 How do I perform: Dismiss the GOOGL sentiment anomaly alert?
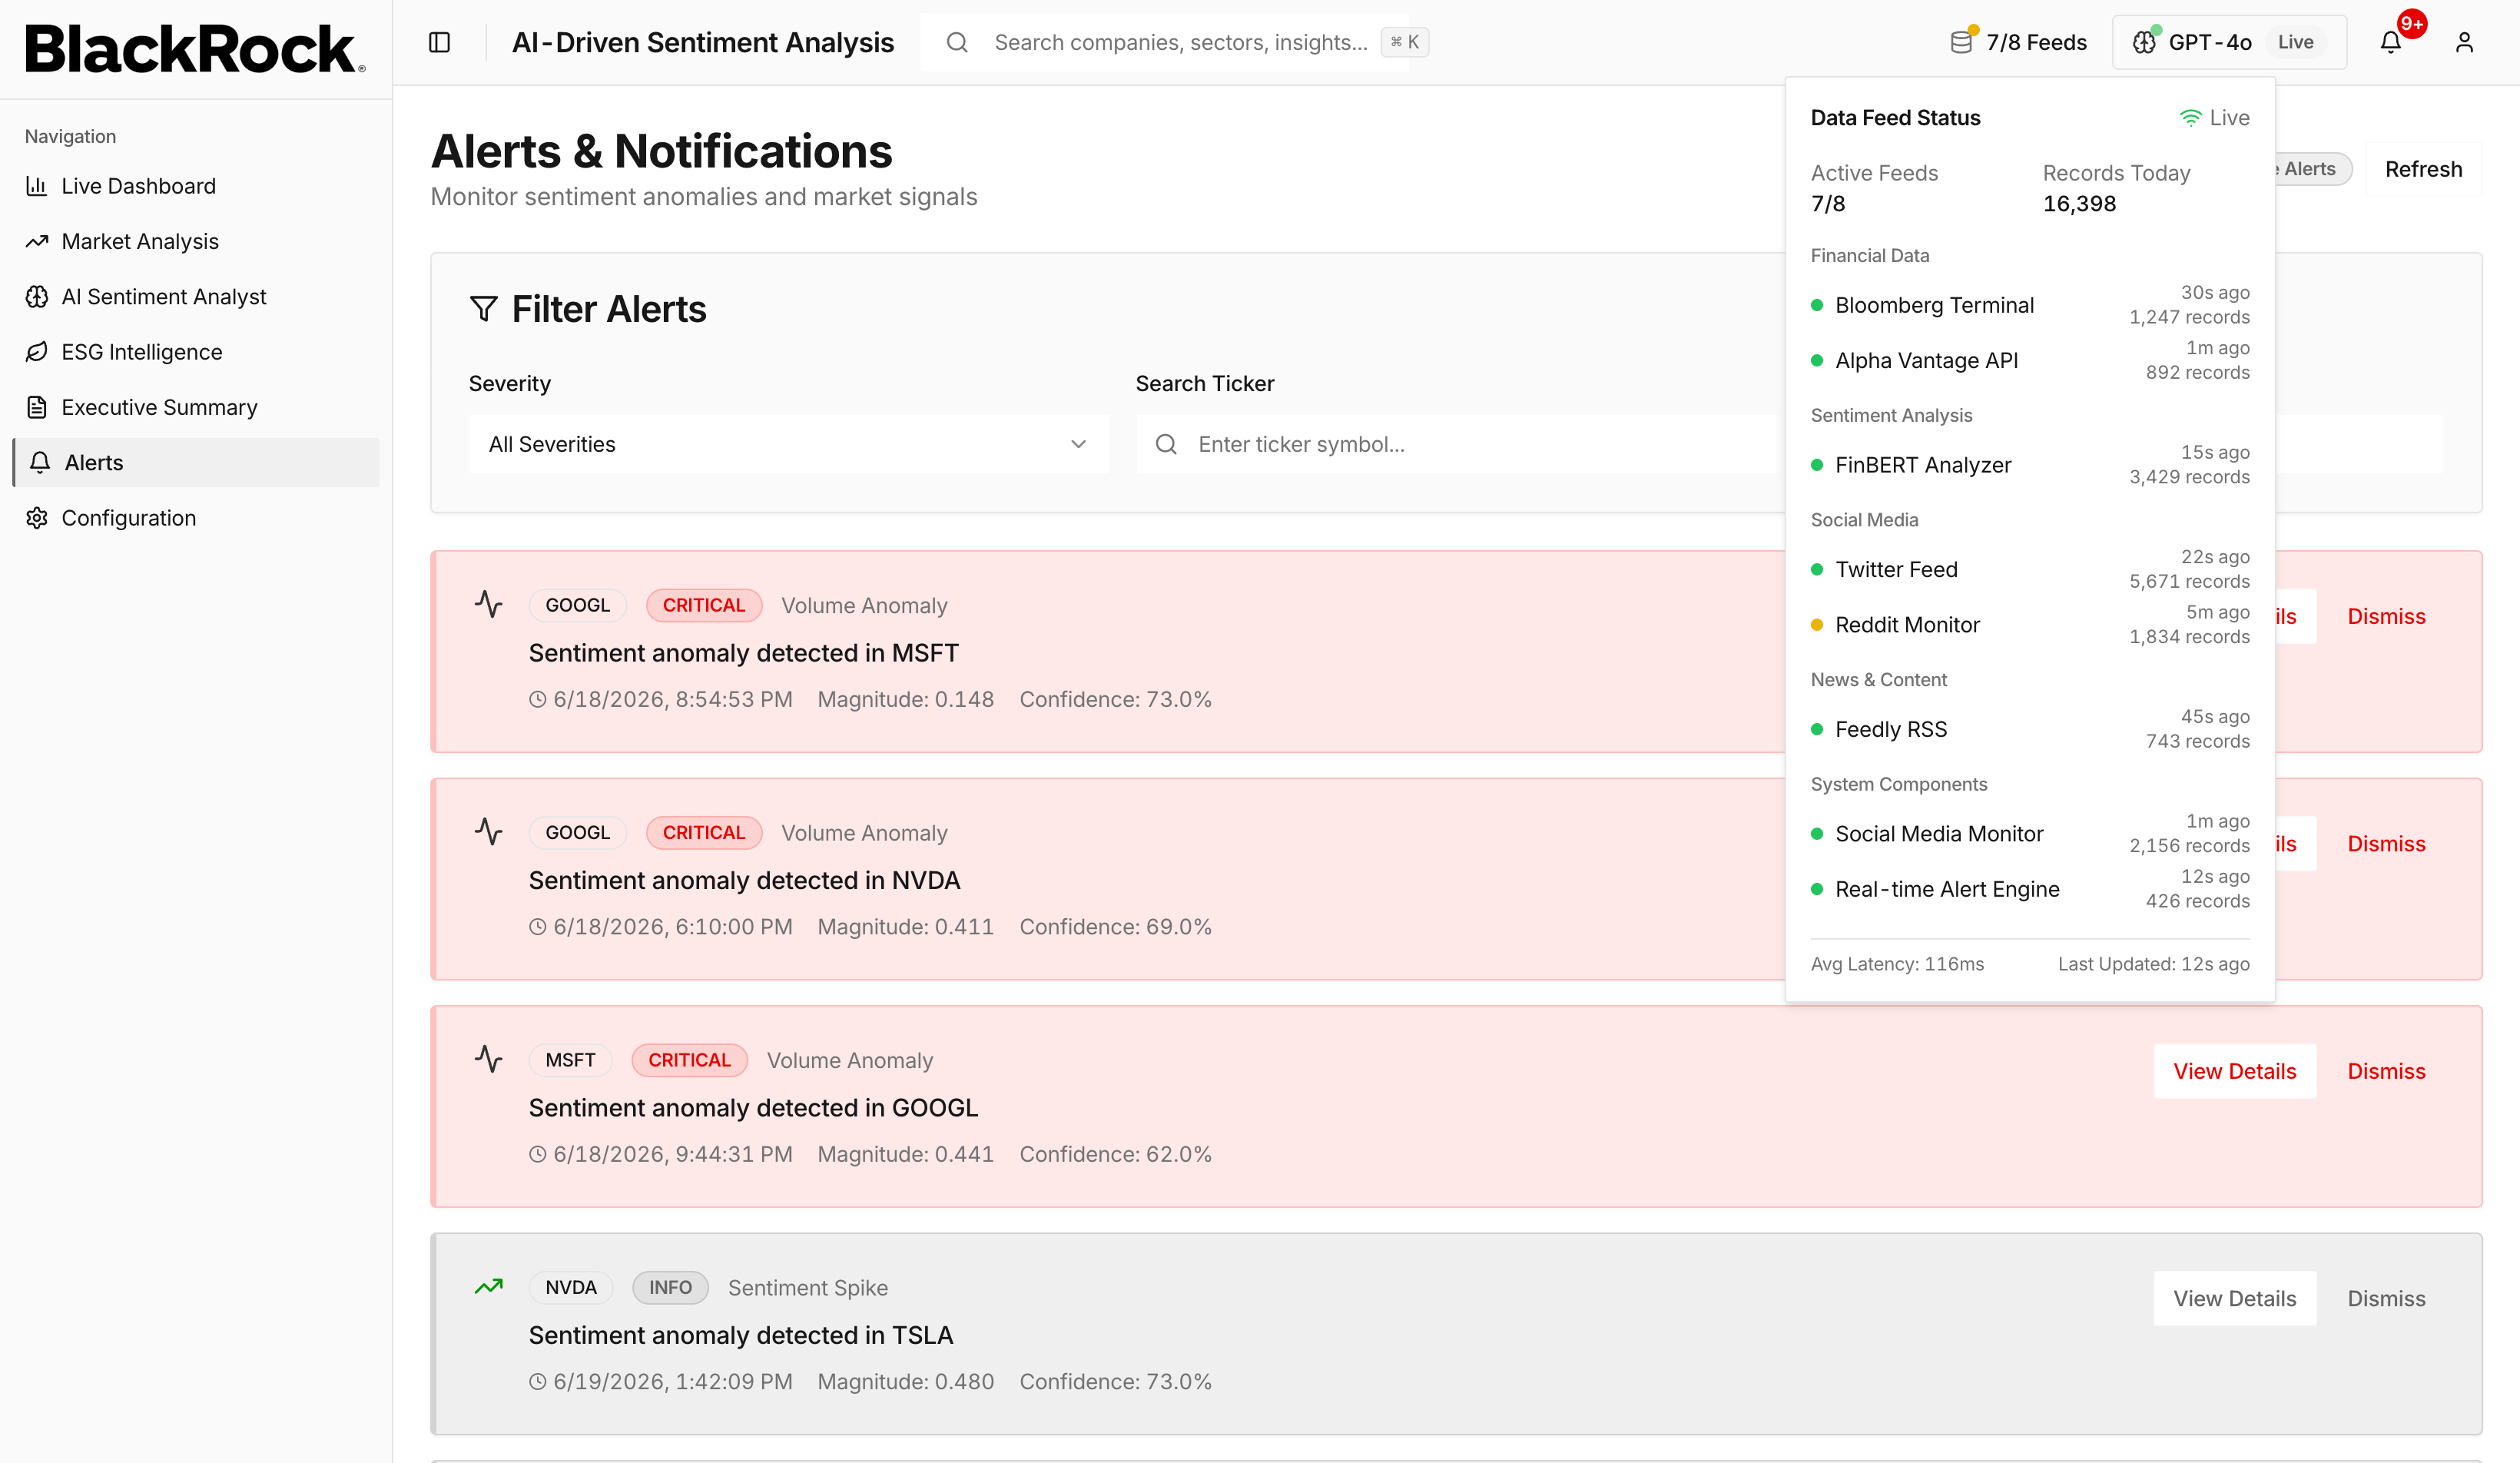tap(2386, 1071)
